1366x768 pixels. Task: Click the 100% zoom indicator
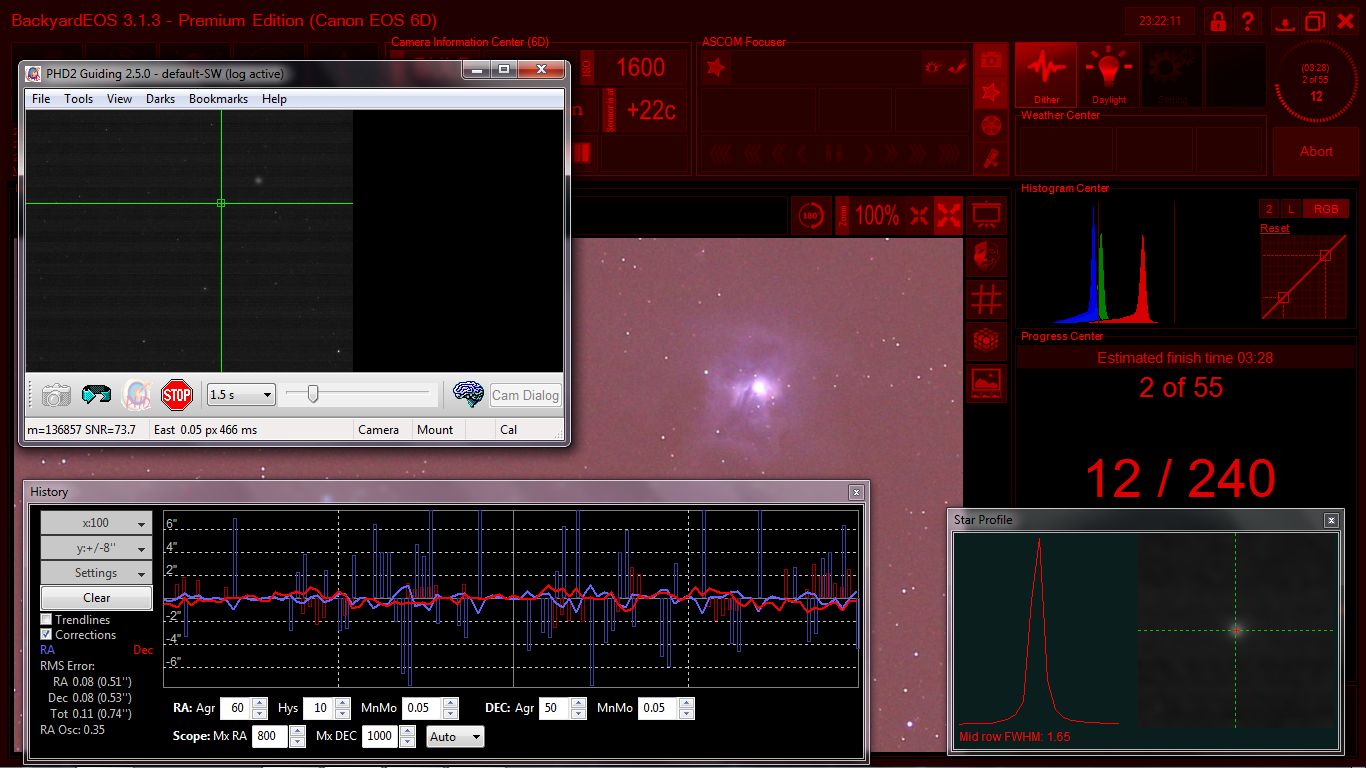(877, 215)
